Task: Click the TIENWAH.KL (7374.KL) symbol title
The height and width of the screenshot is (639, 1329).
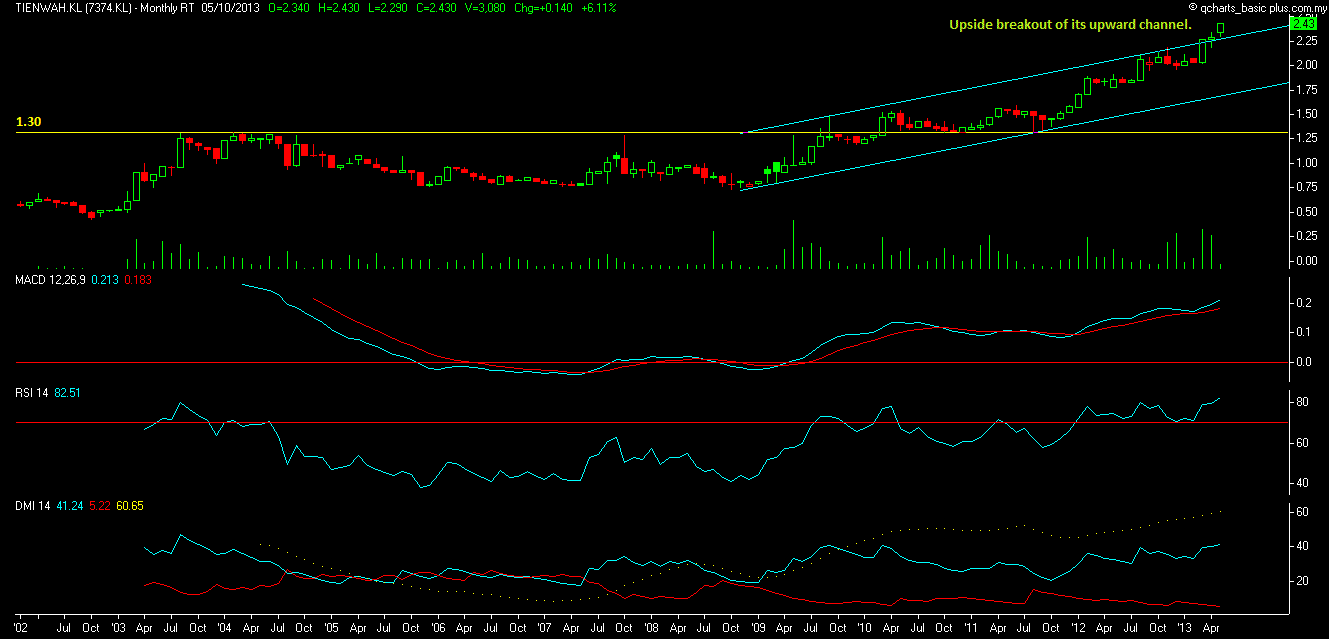Action: point(75,7)
